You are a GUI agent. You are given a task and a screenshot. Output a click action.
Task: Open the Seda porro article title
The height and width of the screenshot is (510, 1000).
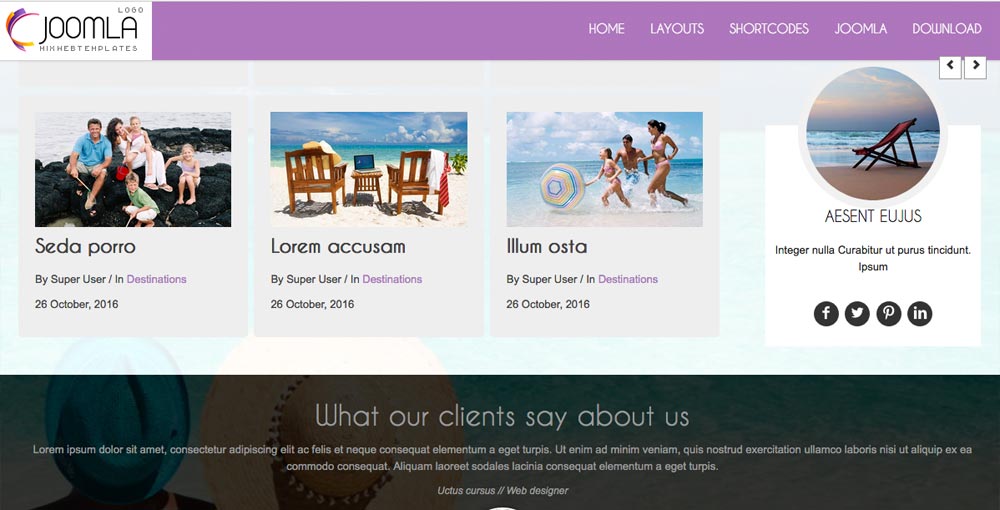(85, 246)
